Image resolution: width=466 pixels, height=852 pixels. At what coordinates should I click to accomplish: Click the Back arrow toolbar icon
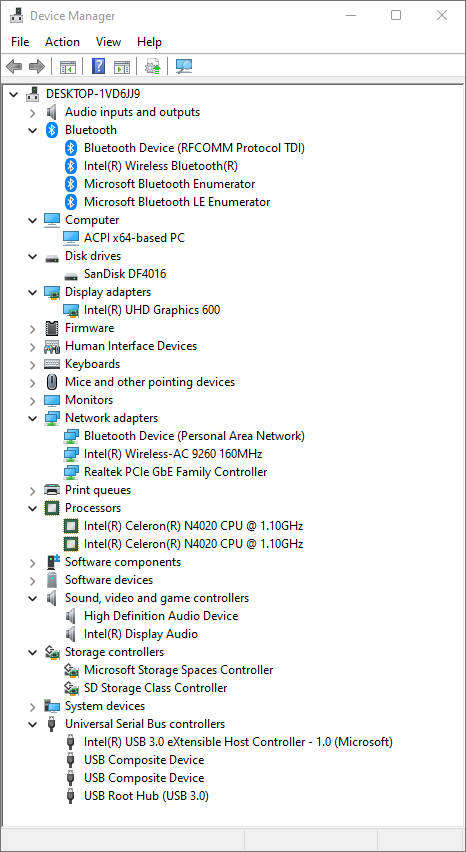pyautogui.click(x=14, y=67)
